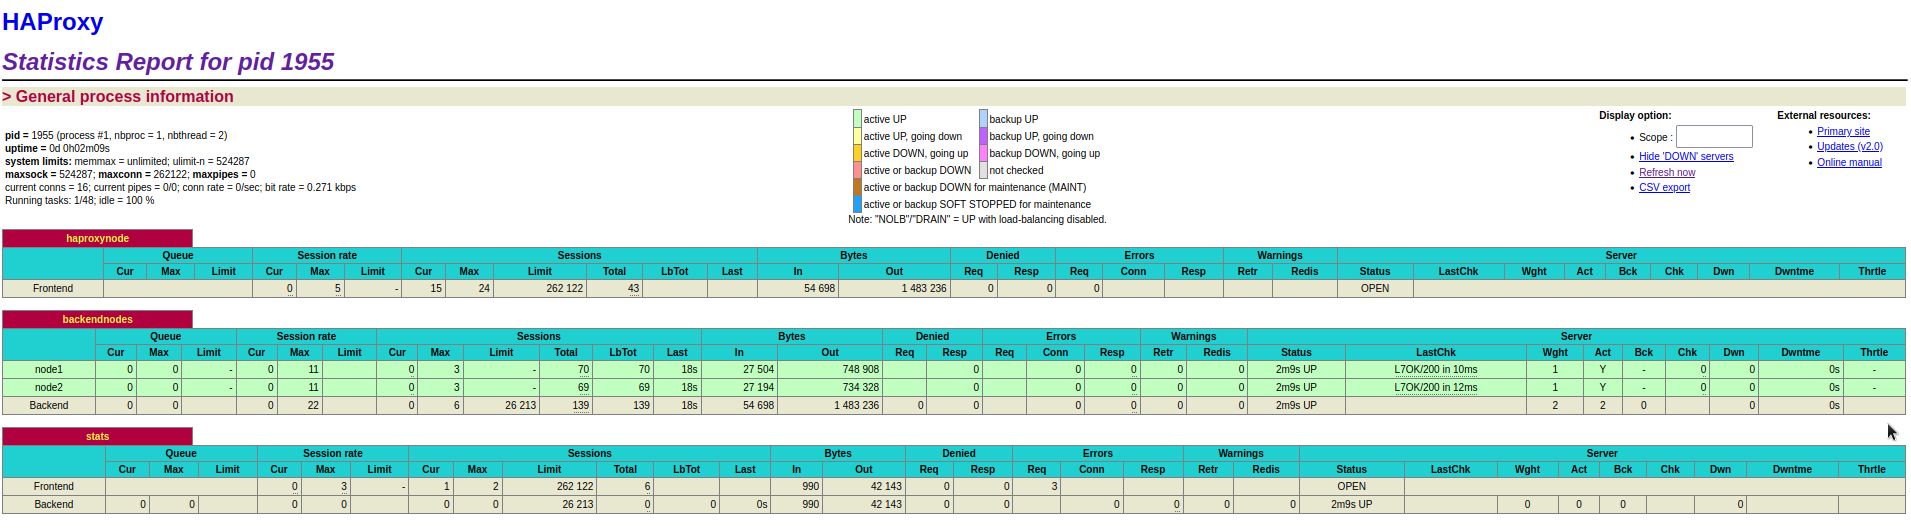Screen dimensions: 1911x531
Task: Click the uptime value line
Action: pyautogui.click(x=58, y=148)
